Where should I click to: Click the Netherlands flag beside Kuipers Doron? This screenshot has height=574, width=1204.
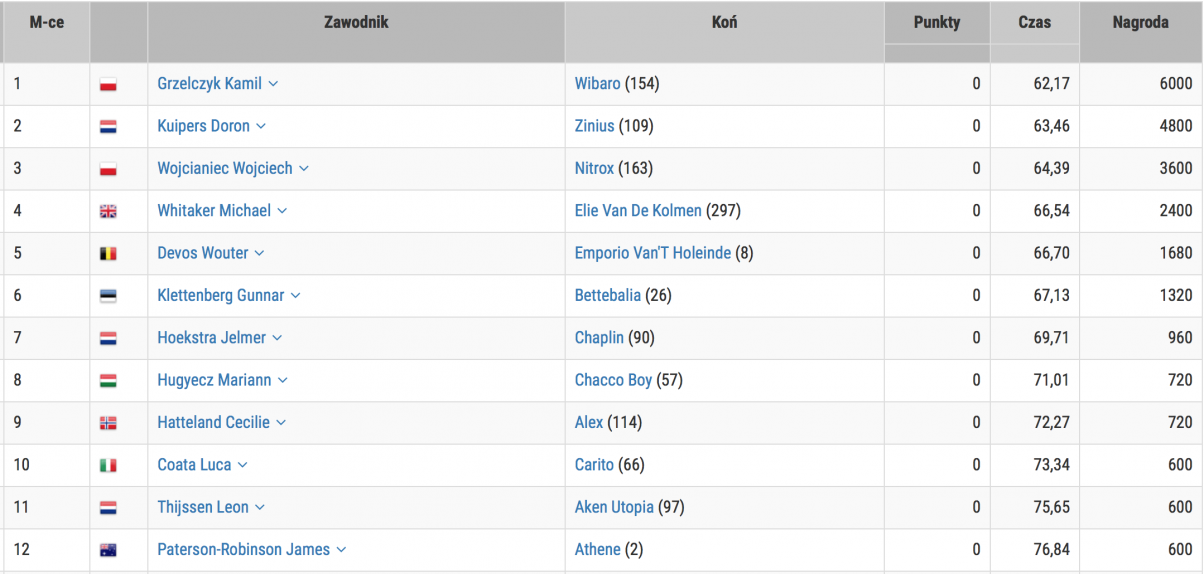[x=108, y=127]
